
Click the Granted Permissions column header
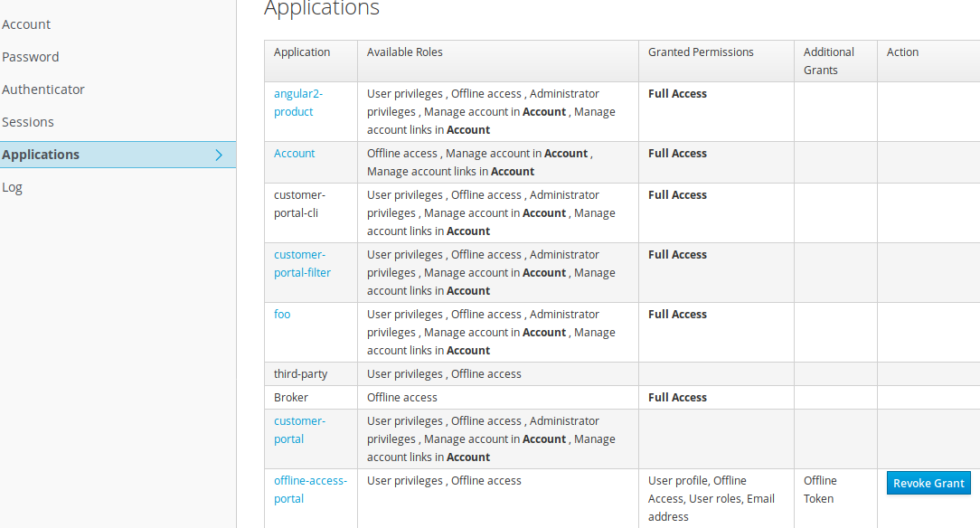pyautogui.click(x=701, y=52)
